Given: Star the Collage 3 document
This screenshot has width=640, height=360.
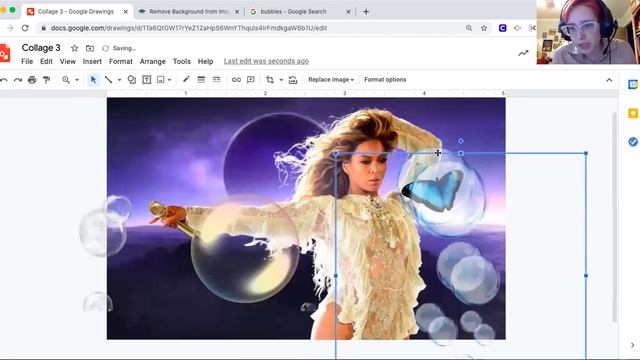Looking at the screenshot, I should pos(74,48).
